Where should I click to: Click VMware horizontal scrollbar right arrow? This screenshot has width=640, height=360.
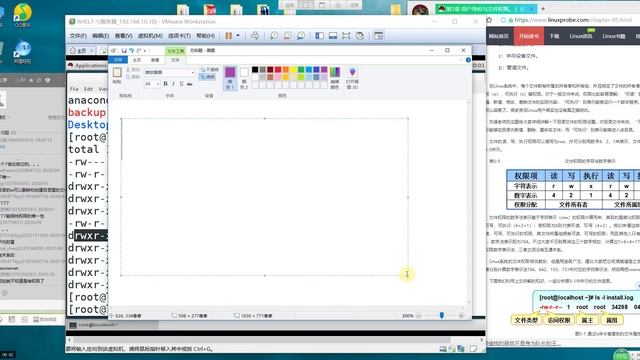click(482, 340)
